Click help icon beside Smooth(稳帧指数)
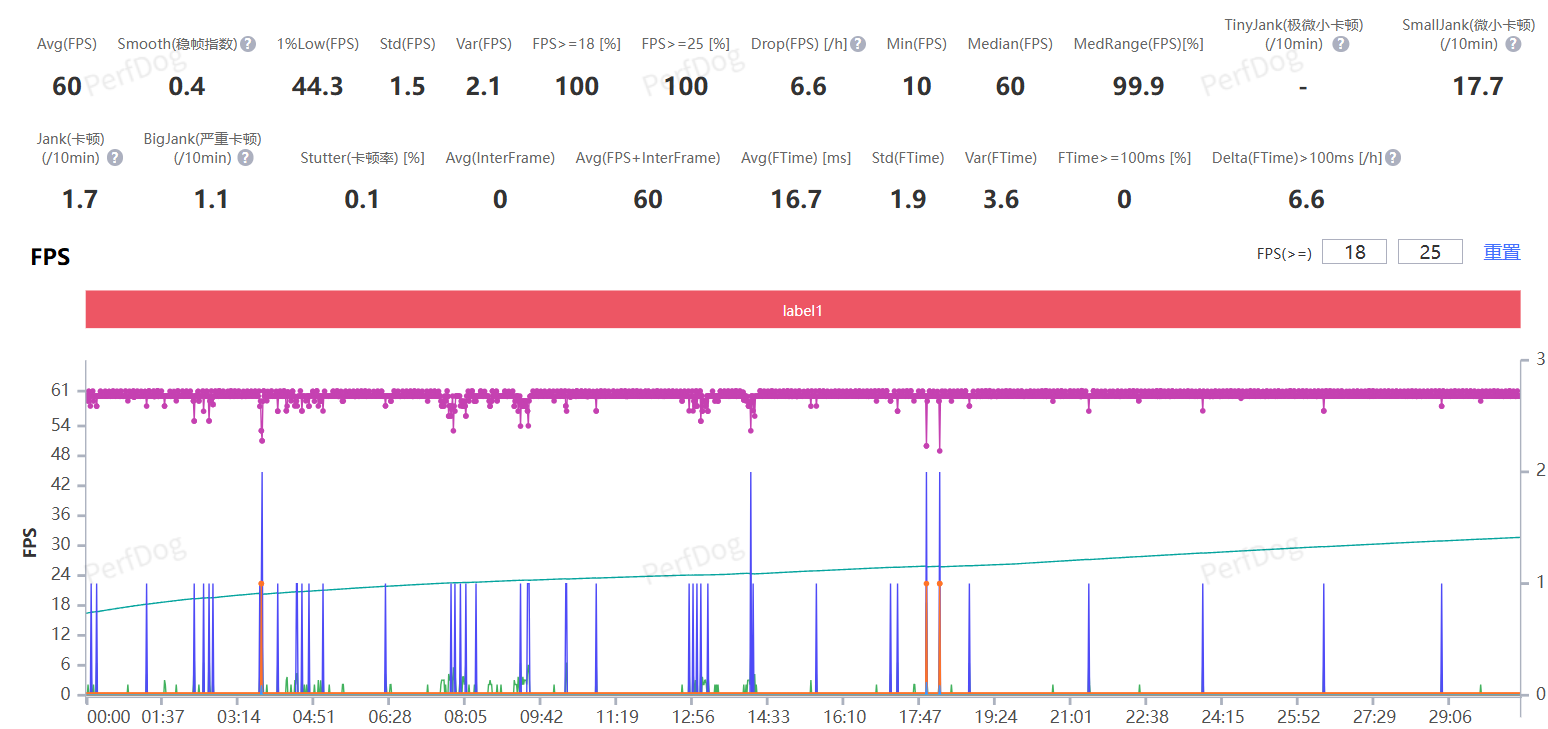The image size is (1548, 729). (248, 44)
